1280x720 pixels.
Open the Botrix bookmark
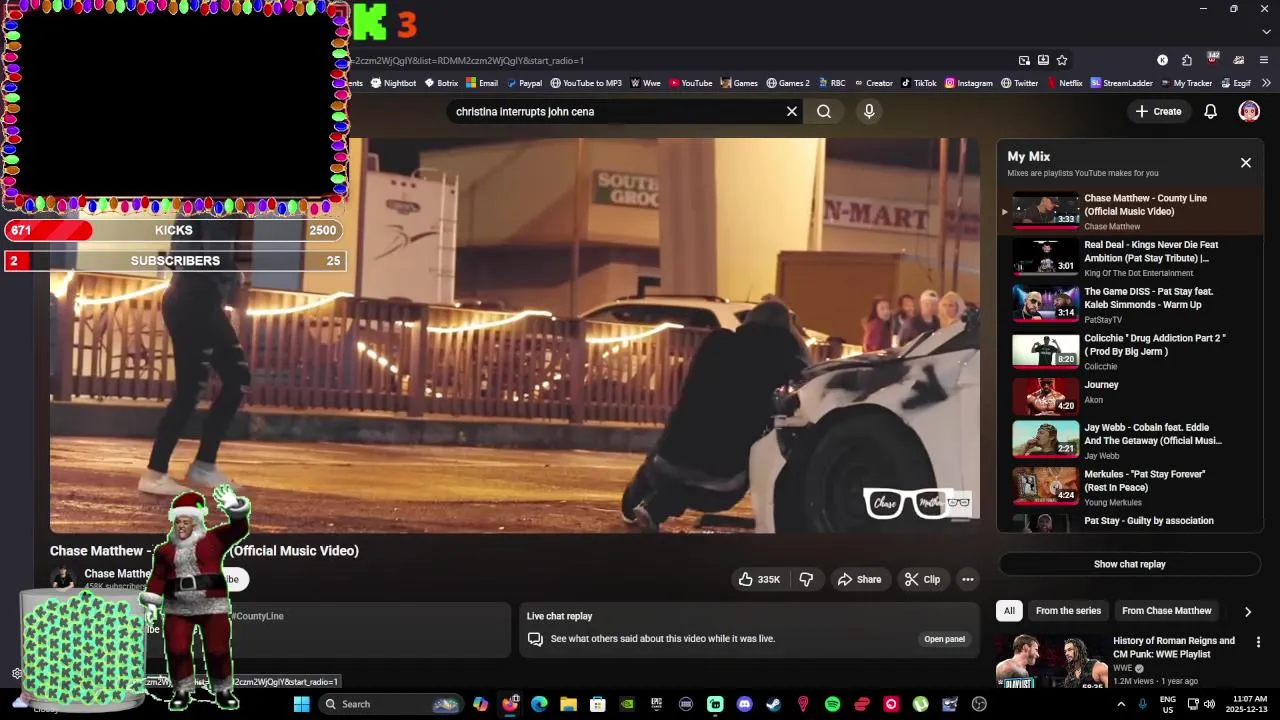[x=441, y=83]
